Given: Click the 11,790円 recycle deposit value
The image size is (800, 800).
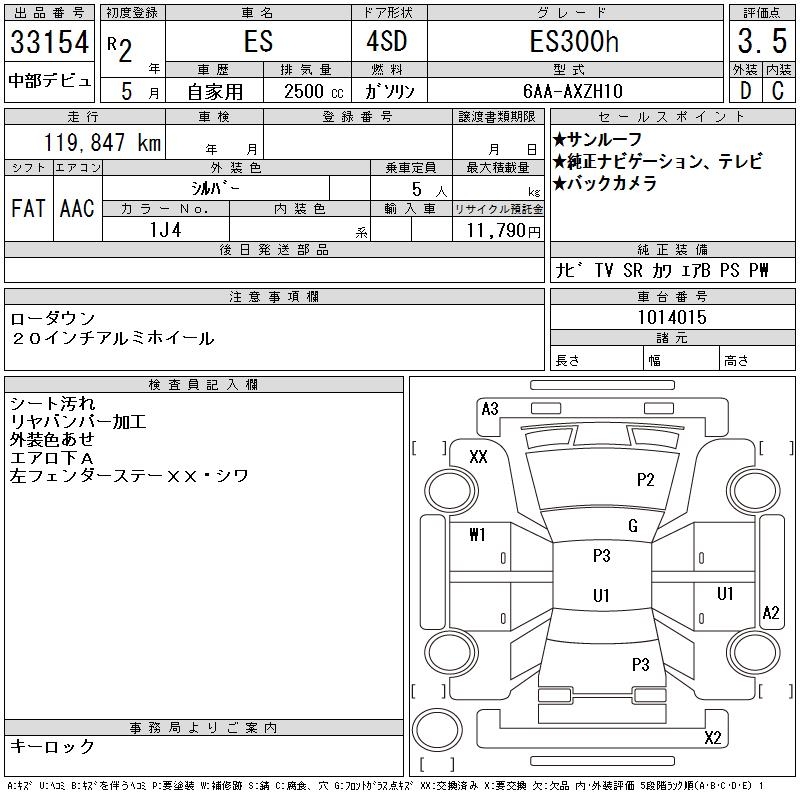Looking at the screenshot, I should pyautogui.click(x=498, y=231).
